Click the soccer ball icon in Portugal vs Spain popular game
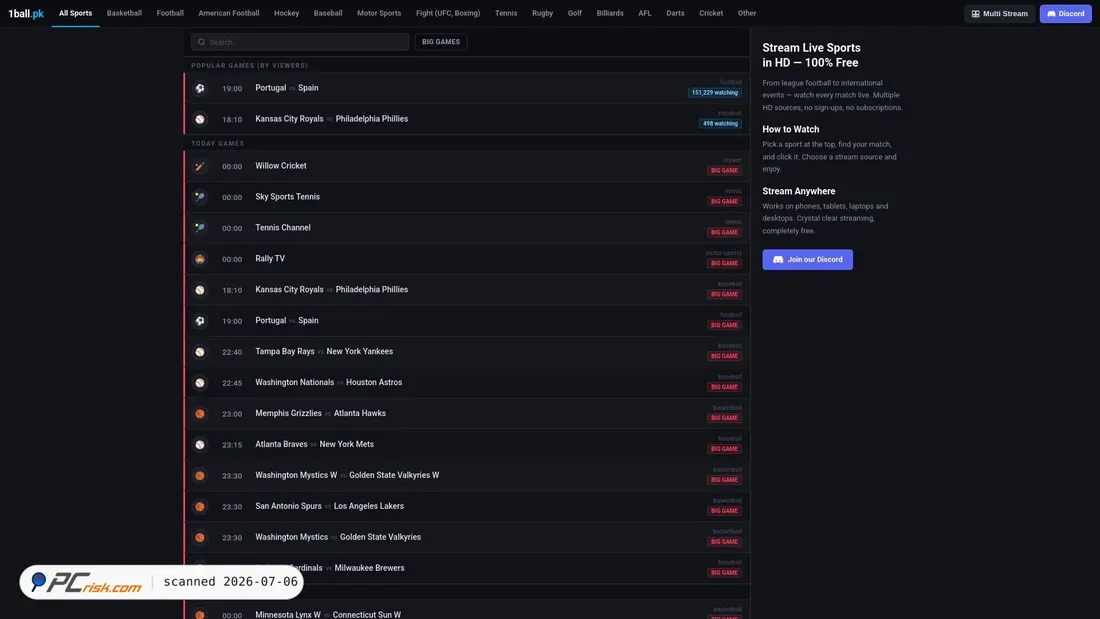 [200, 88]
